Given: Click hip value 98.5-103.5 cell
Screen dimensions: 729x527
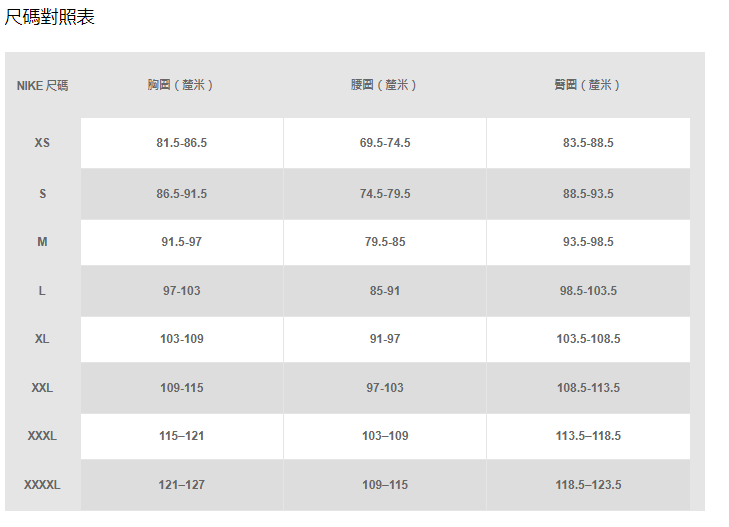Looking at the screenshot, I should 588,291.
